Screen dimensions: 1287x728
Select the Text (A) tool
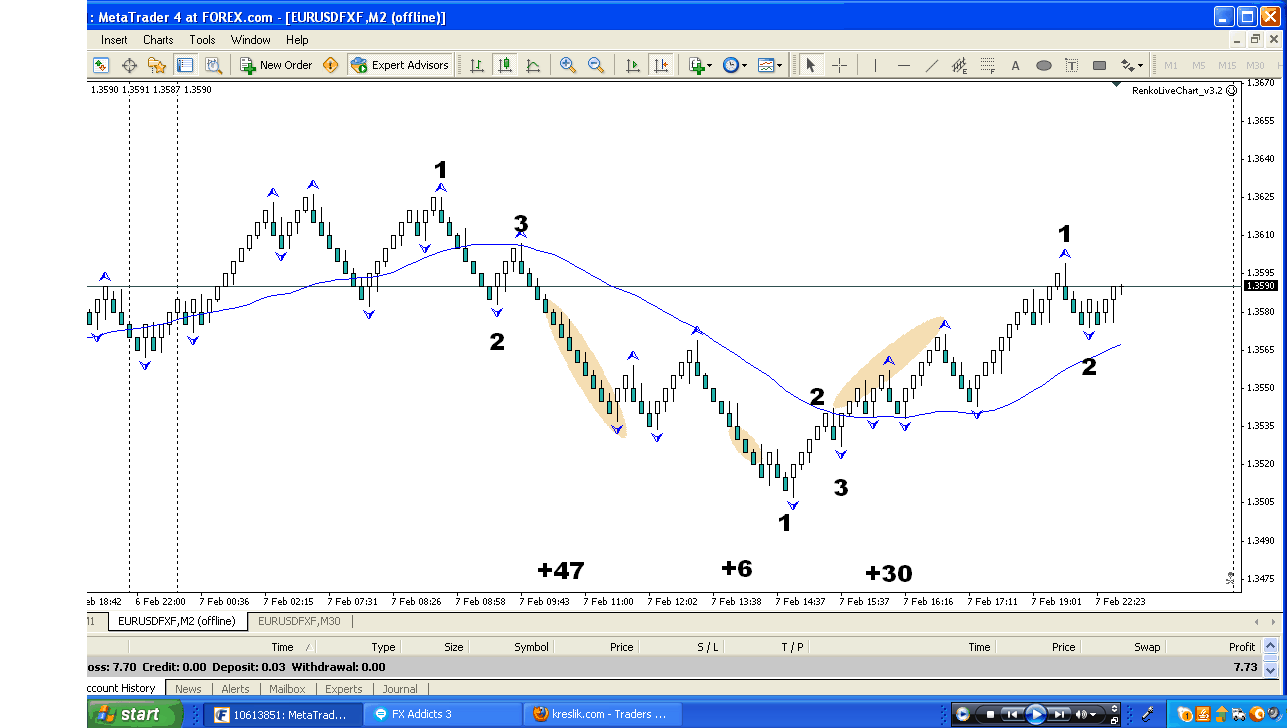pyautogui.click(x=1015, y=65)
